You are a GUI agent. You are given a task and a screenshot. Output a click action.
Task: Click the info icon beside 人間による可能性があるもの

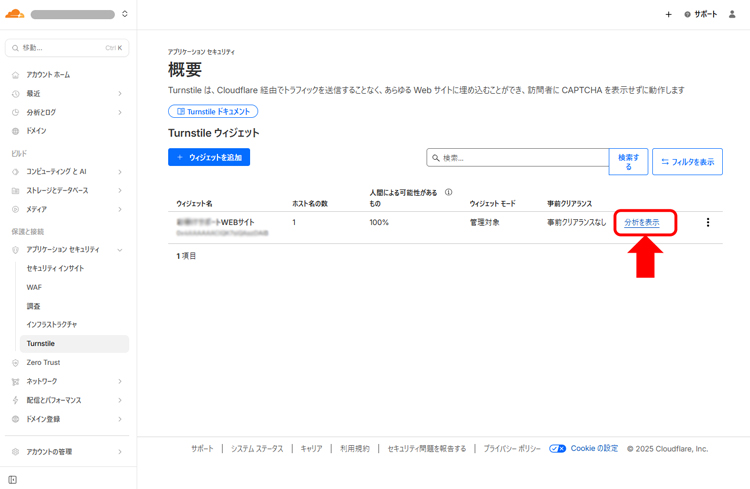(x=448, y=192)
